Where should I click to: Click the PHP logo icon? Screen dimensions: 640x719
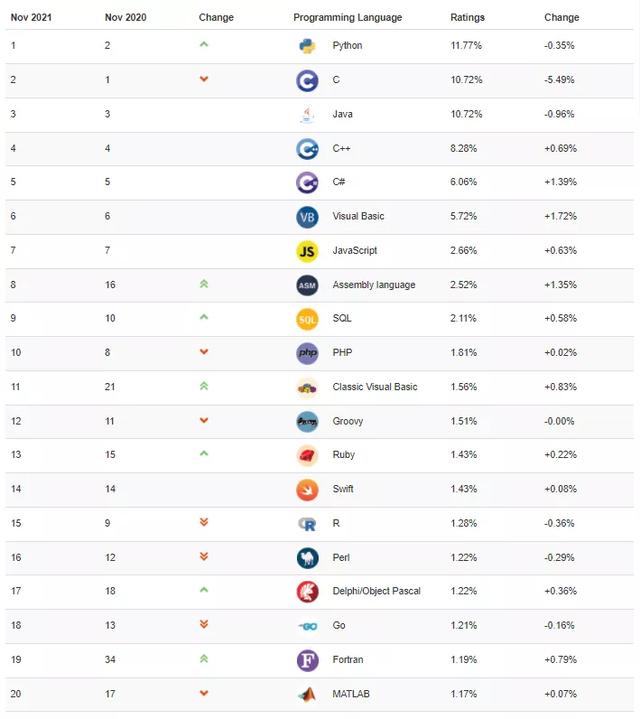point(307,353)
